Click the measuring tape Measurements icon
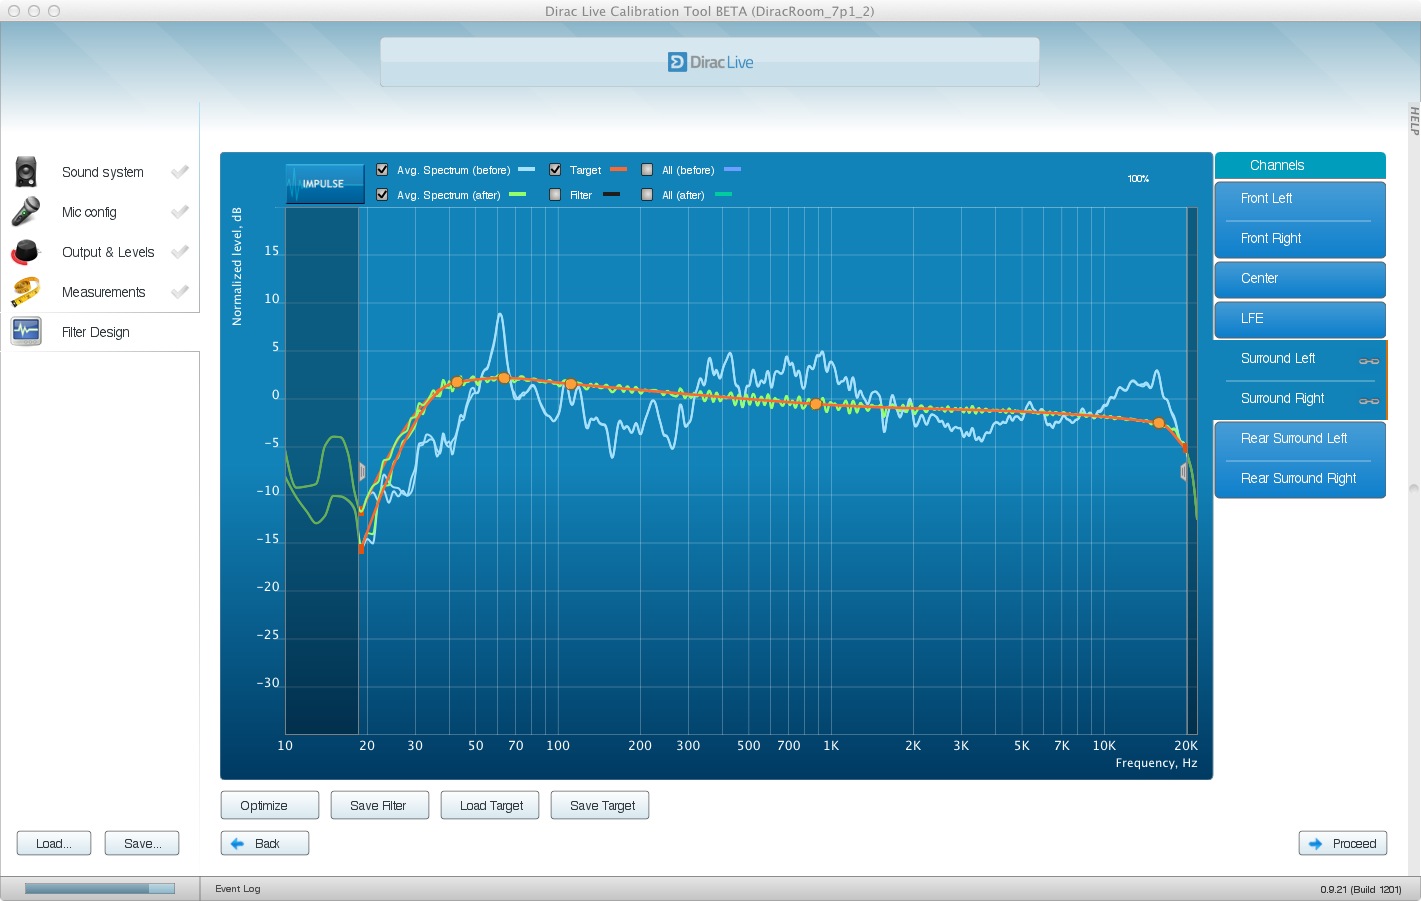This screenshot has width=1421, height=901. click(x=26, y=292)
